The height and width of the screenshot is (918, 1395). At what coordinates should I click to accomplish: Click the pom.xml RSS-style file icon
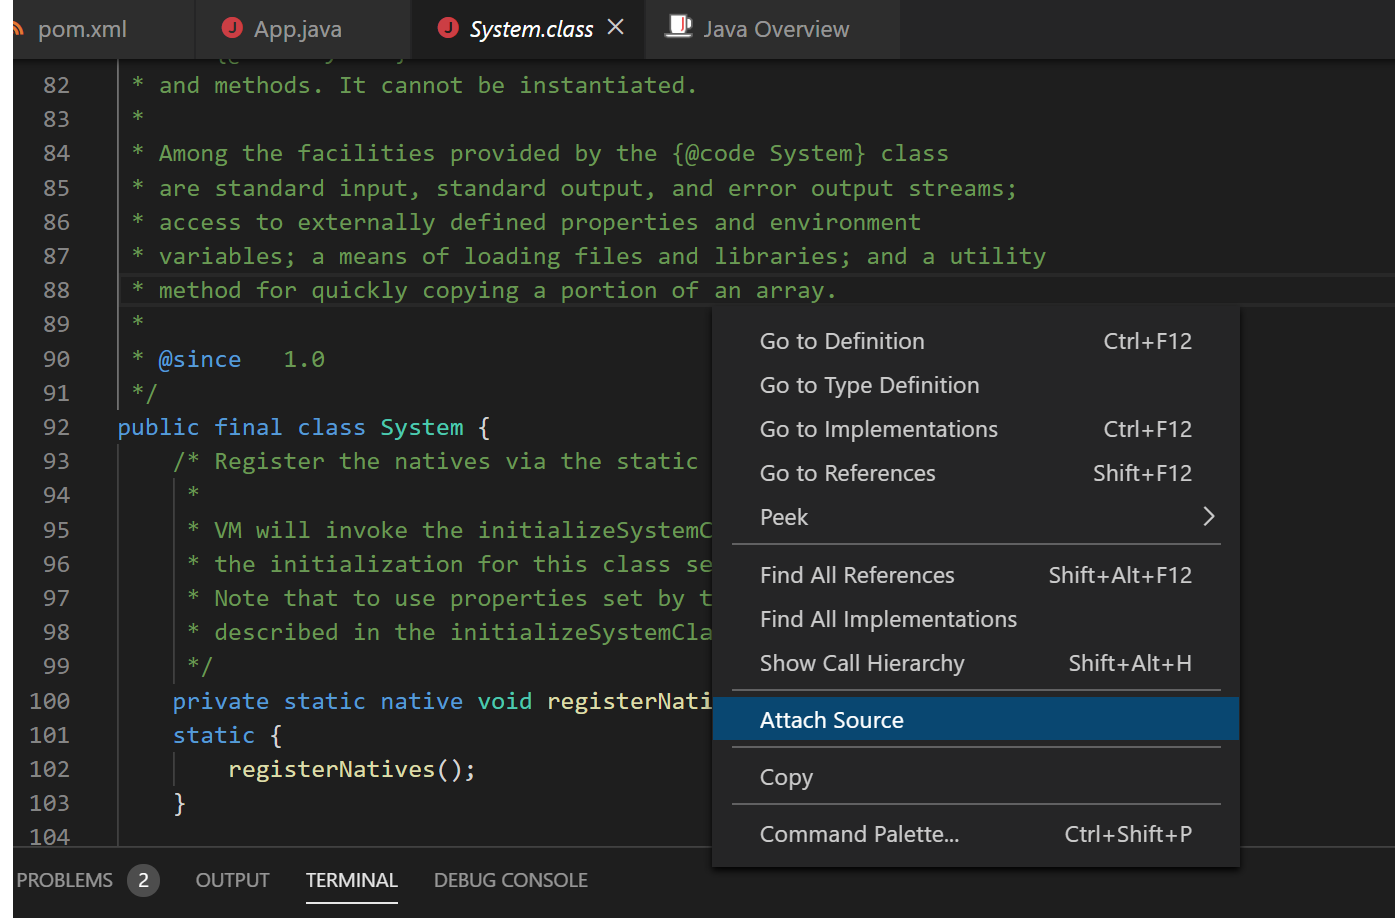[x=17, y=29]
